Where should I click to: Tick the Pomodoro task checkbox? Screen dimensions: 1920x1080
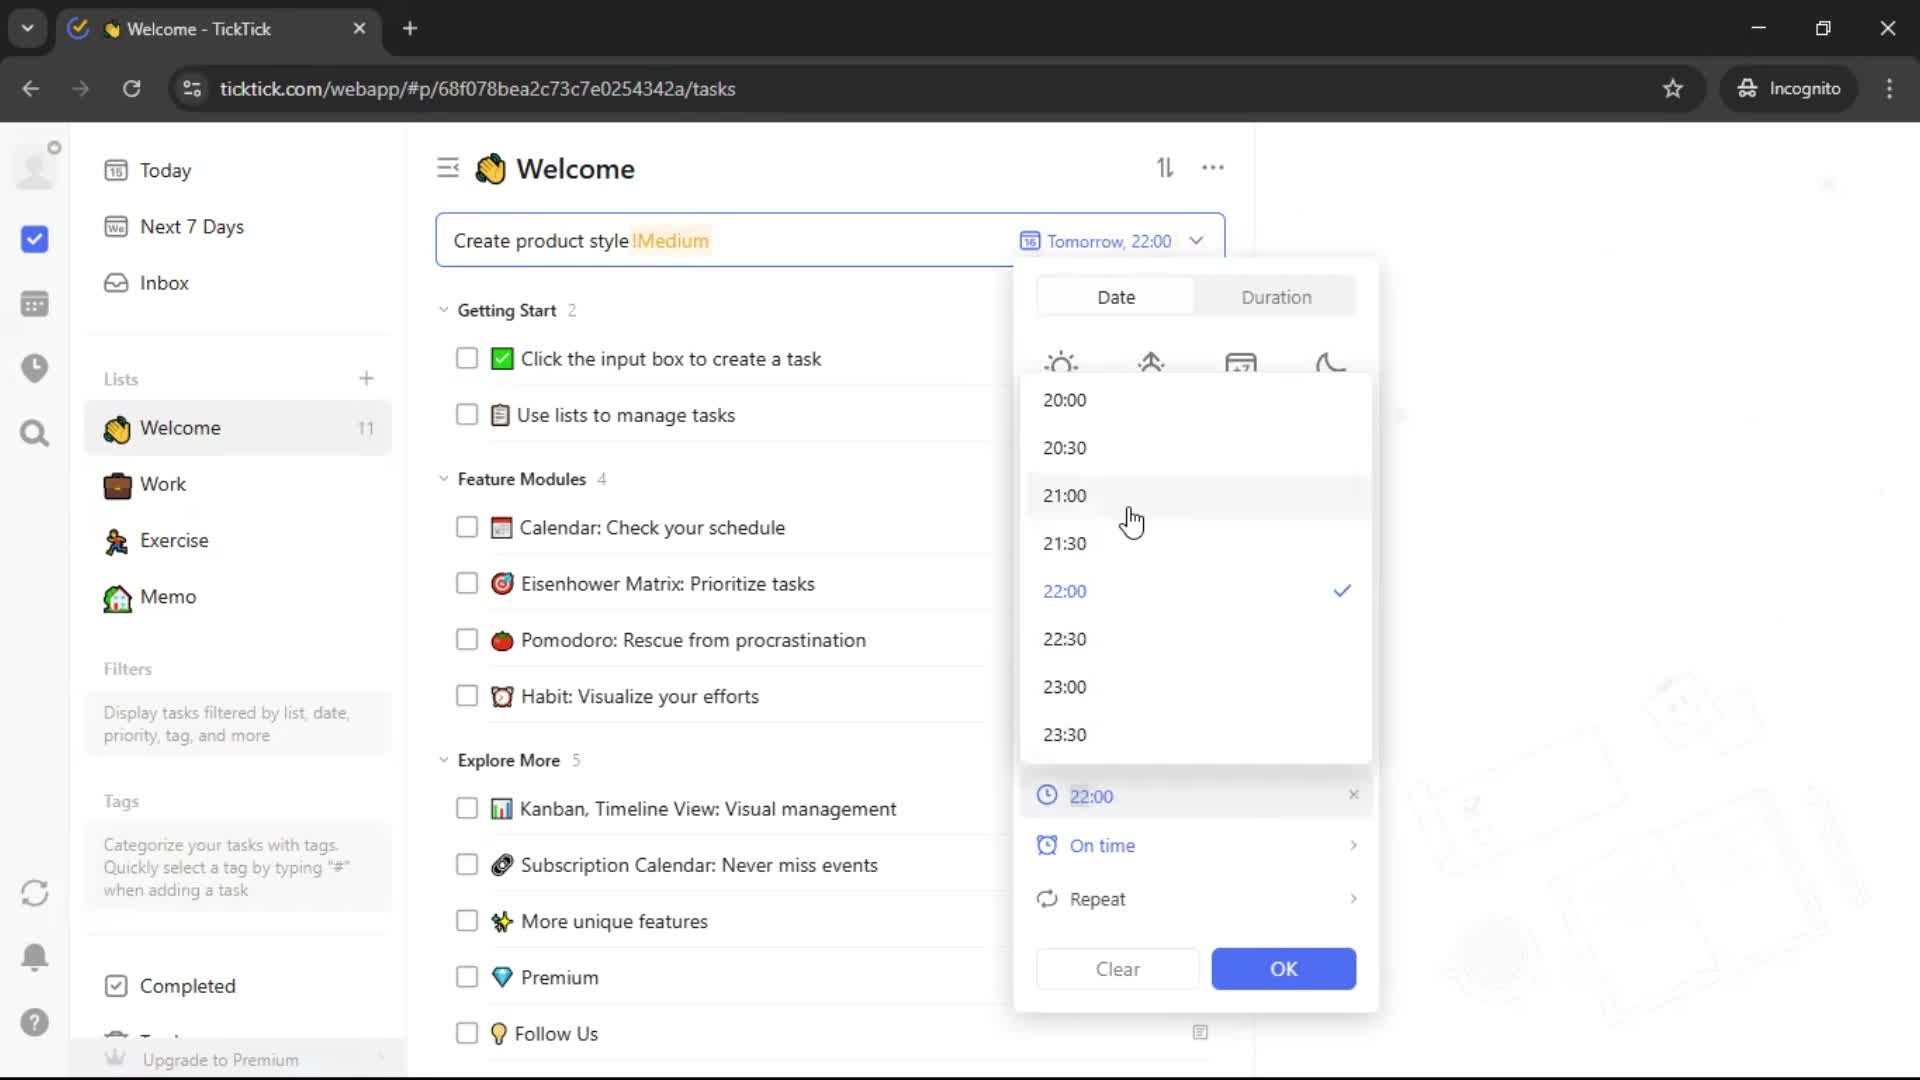[467, 640]
